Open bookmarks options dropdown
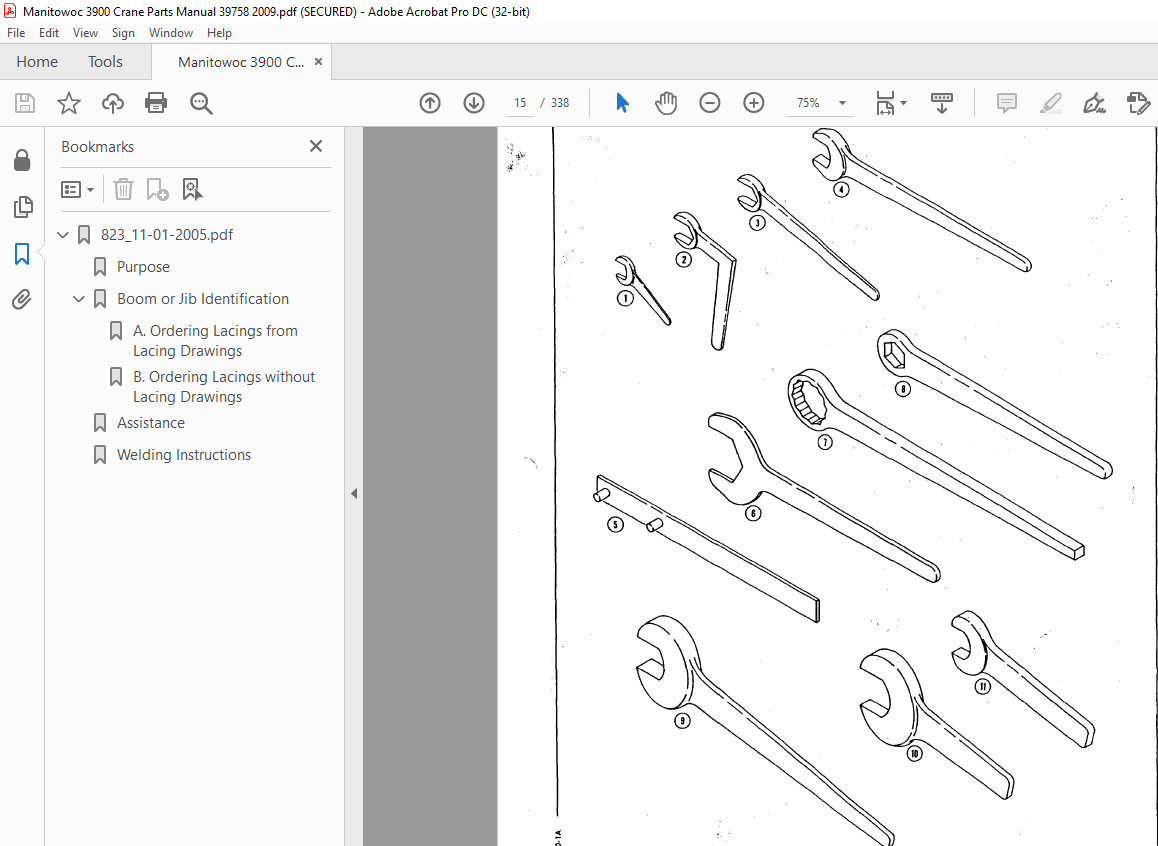Image resolution: width=1158 pixels, height=846 pixels. pos(77,190)
